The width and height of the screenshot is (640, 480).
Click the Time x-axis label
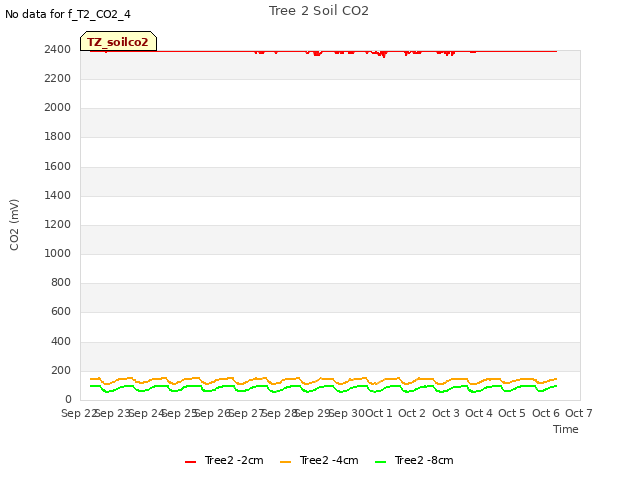566,429
